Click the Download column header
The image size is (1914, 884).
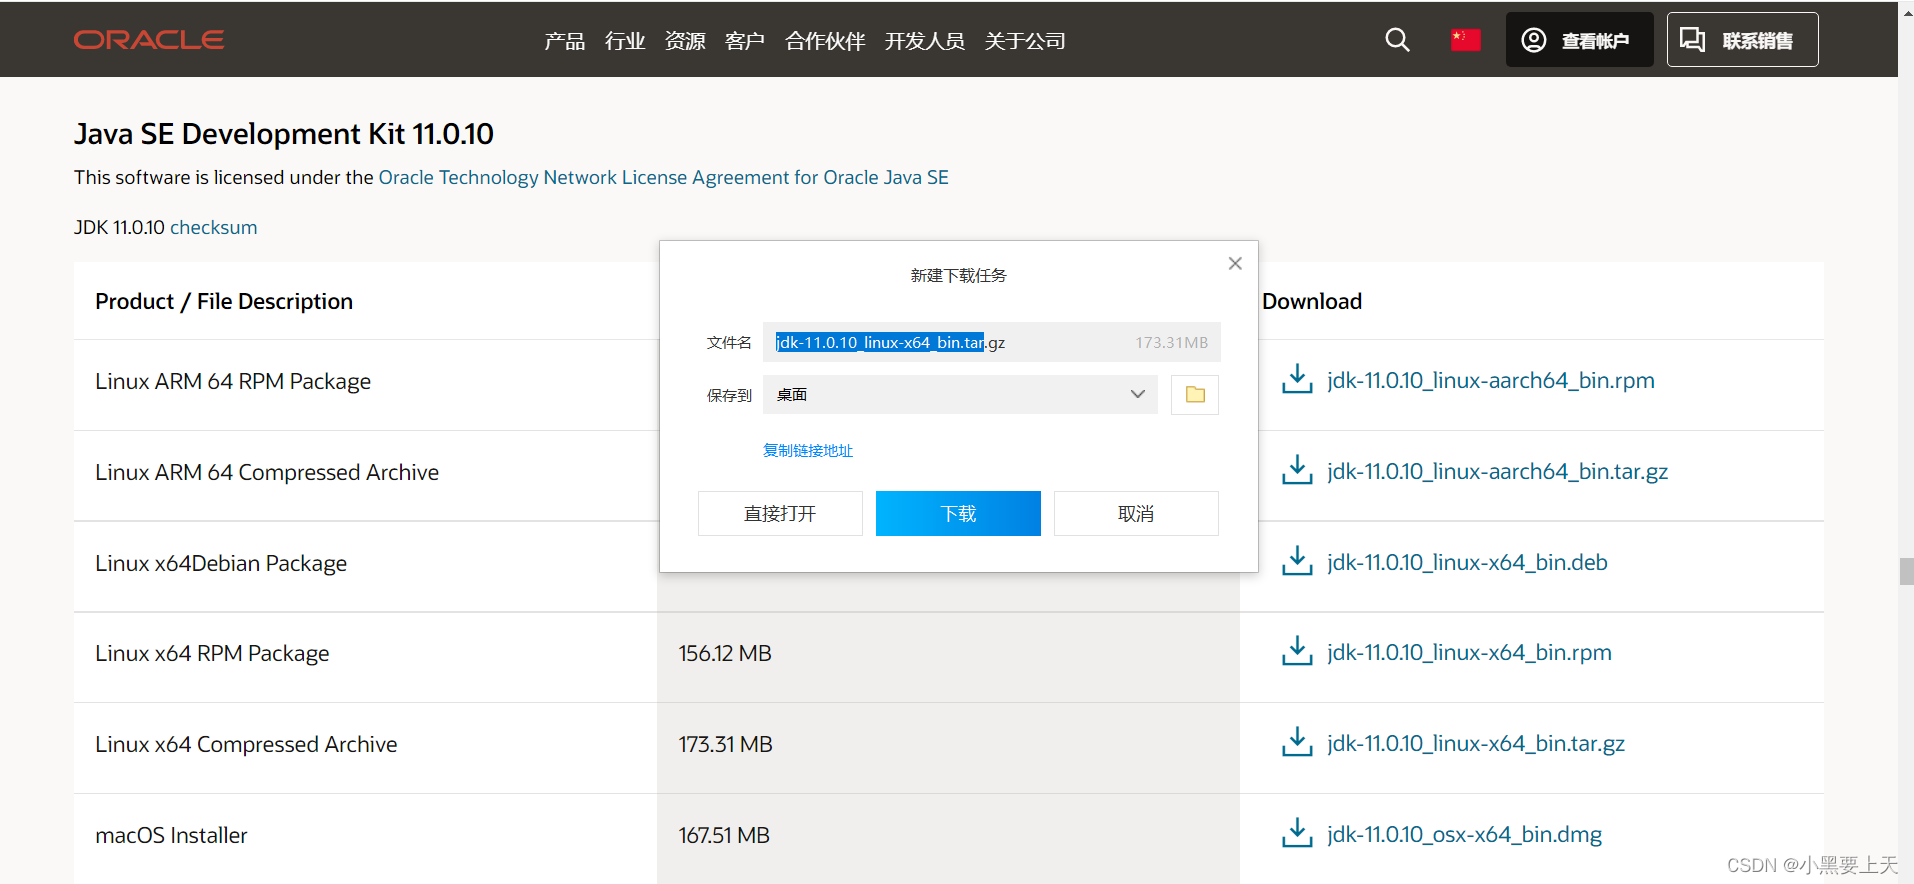[x=1312, y=301]
